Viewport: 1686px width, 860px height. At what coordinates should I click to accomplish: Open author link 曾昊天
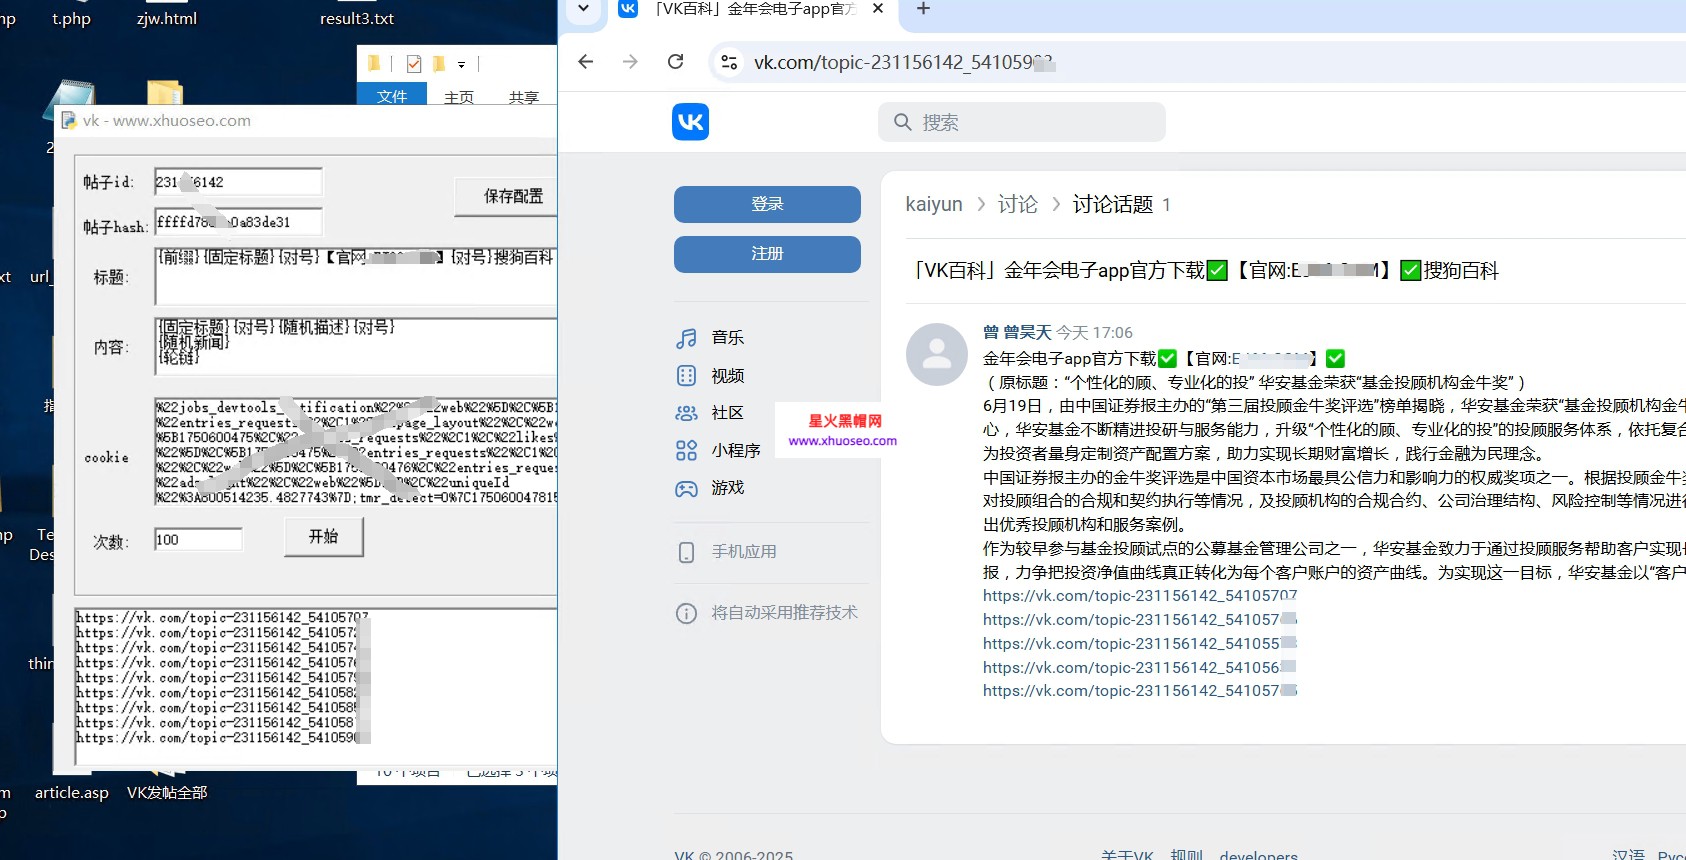(1017, 333)
